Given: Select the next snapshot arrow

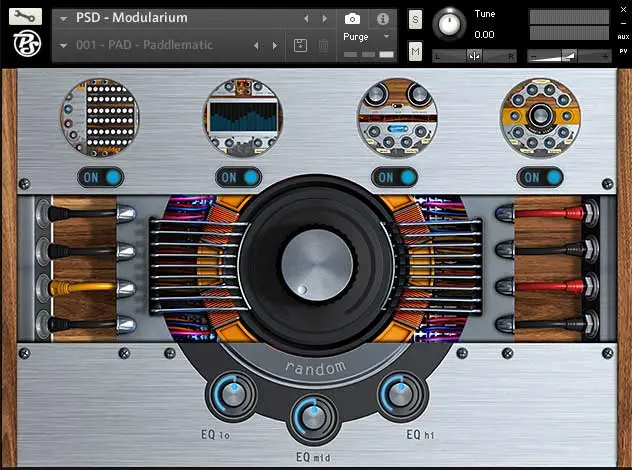Looking at the screenshot, I should click(275, 46).
